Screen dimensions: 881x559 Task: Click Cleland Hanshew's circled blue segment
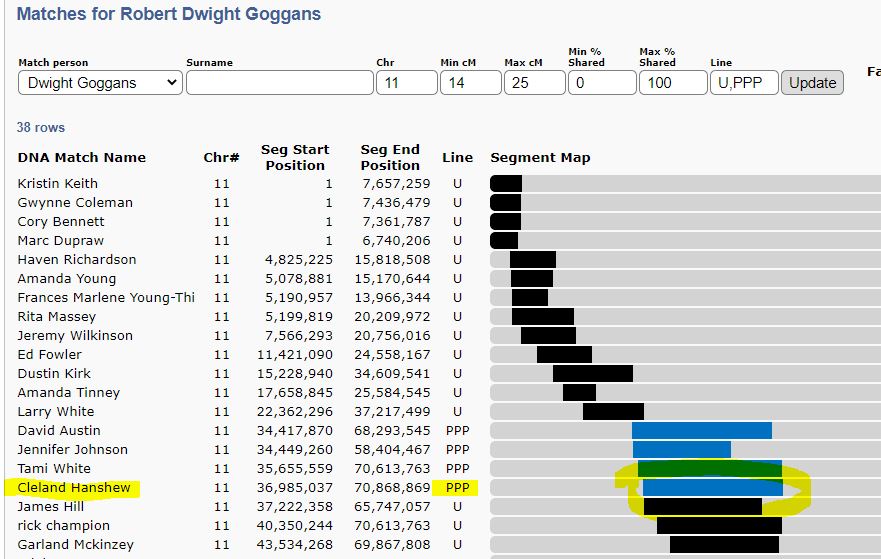click(x=712, y=488)
